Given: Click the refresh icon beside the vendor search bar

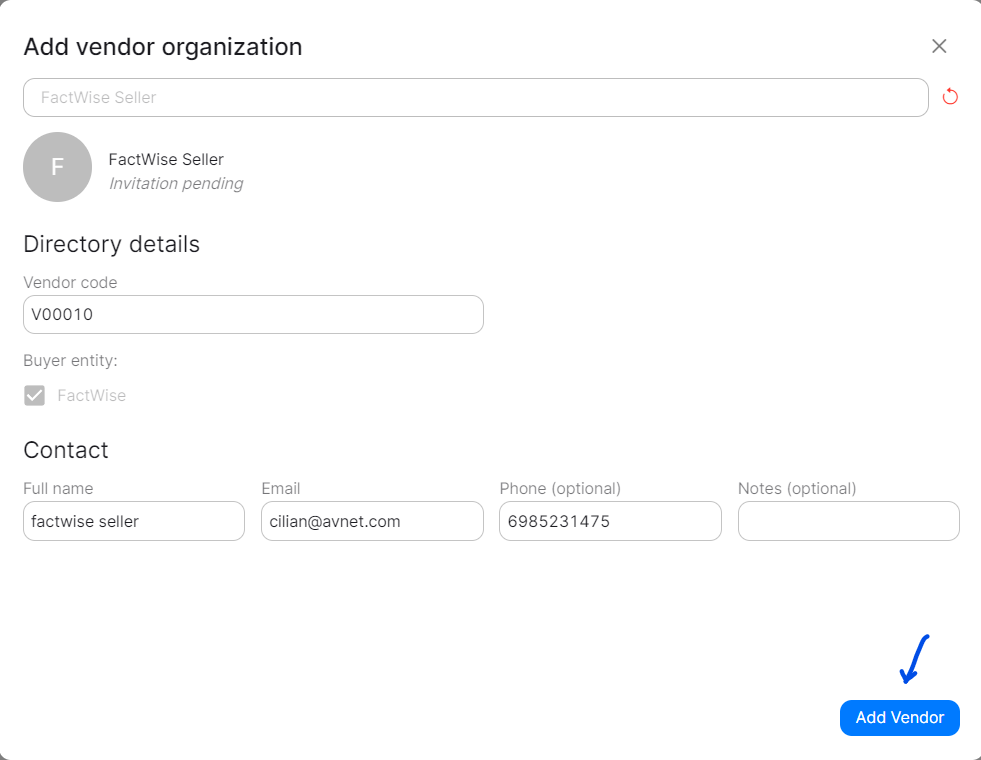Looking at the screenshot, I should pyautogui.click(x=948, y=96).
